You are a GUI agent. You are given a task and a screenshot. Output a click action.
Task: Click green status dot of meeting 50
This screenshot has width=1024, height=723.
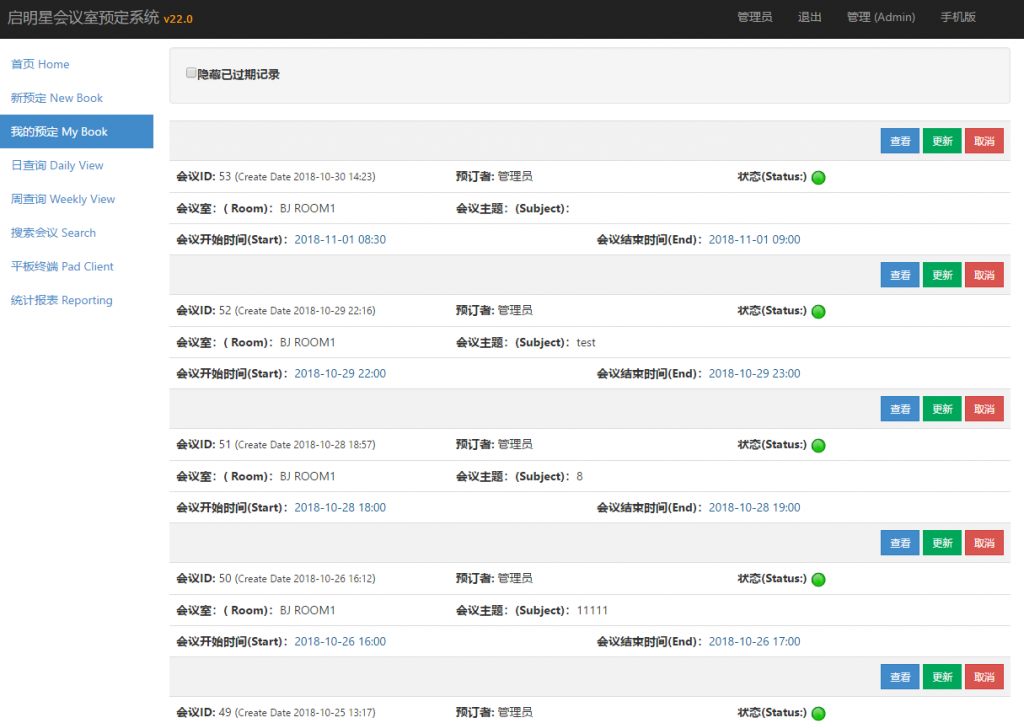pyautogui.click(x=818, y=579)
